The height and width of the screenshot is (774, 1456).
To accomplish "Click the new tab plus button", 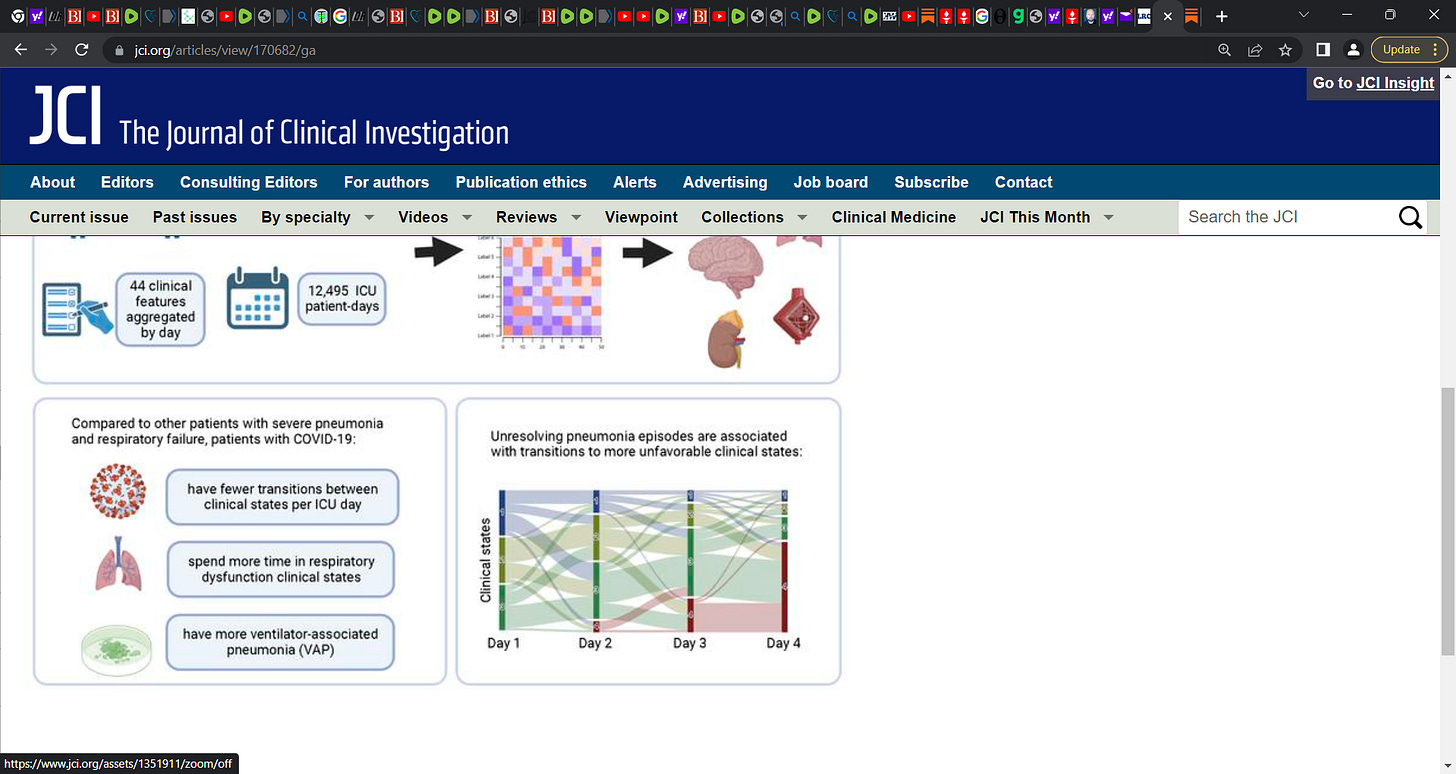I will 1221,16.
